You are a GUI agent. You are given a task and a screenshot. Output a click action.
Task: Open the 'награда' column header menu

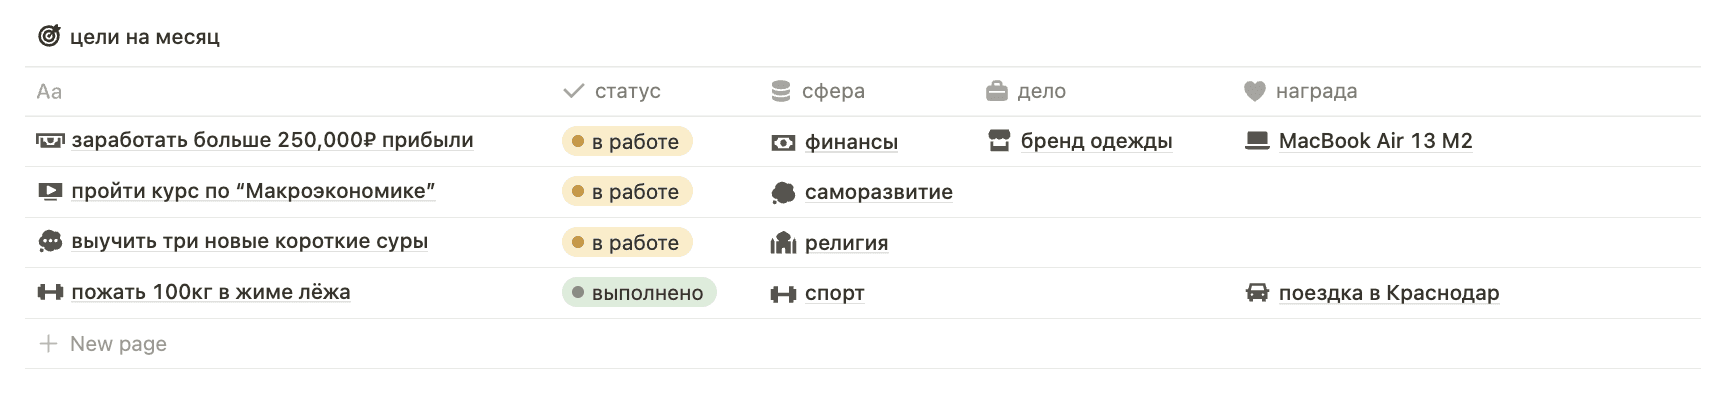(x=1301, y=91)
